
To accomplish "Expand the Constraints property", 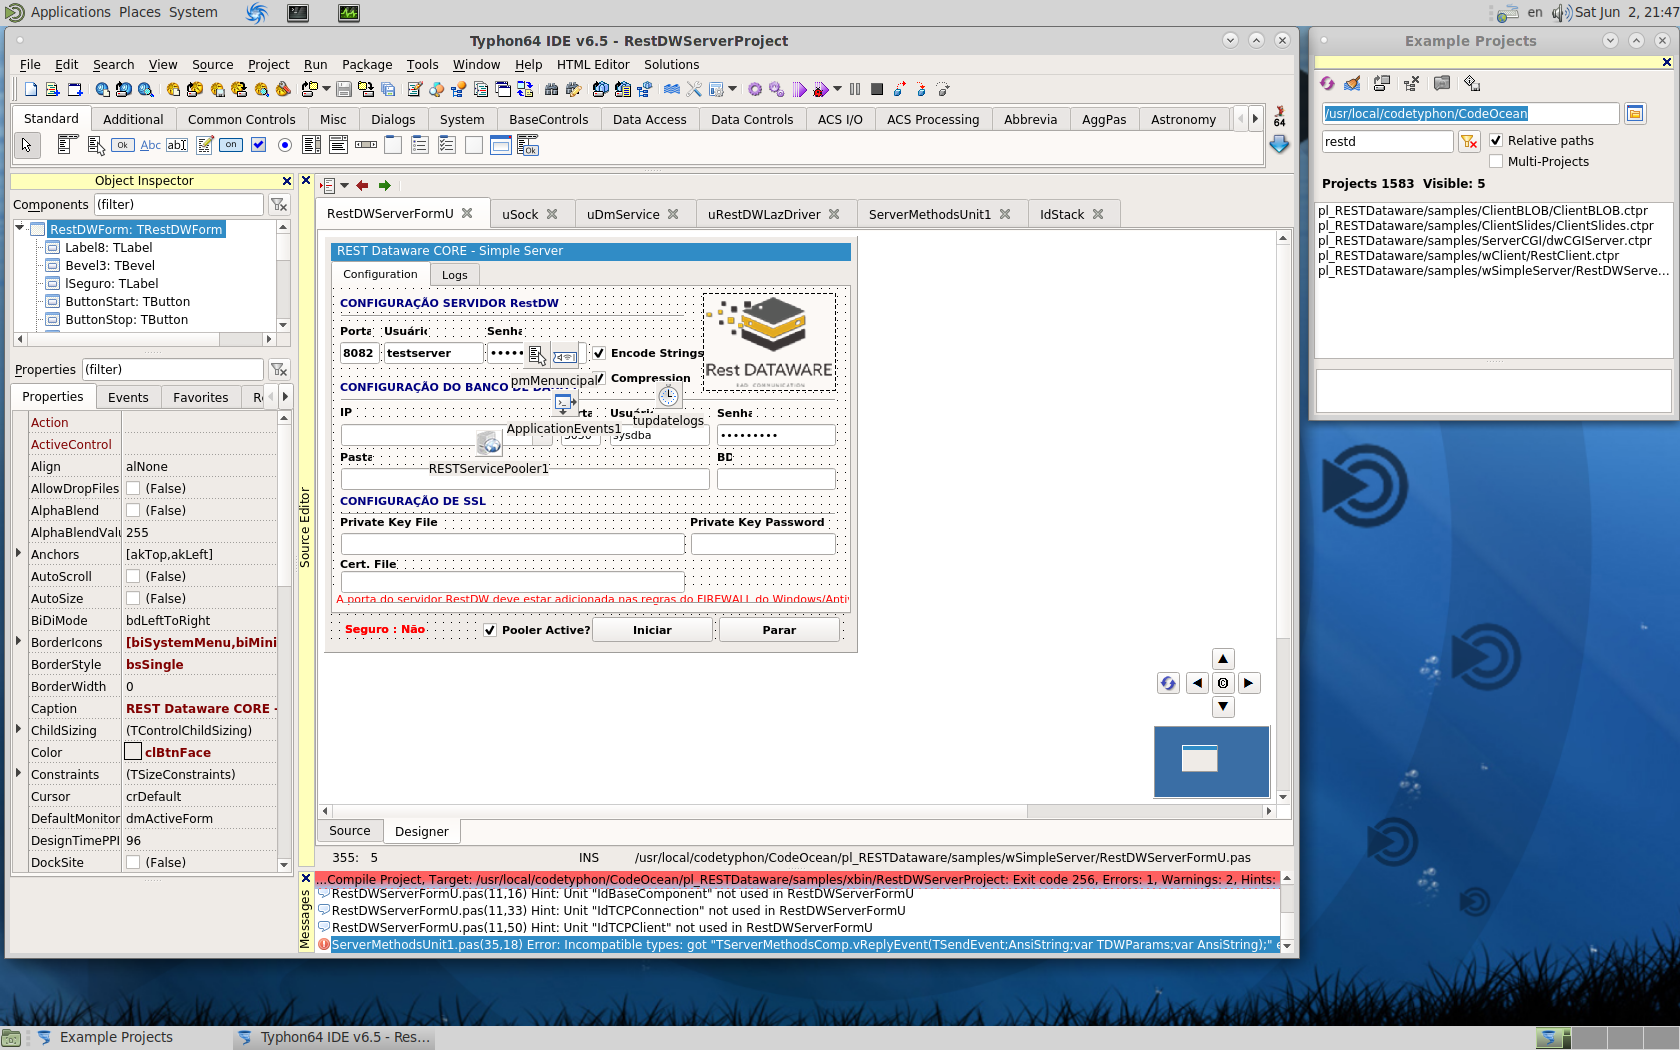I will [x=19, y=774].
